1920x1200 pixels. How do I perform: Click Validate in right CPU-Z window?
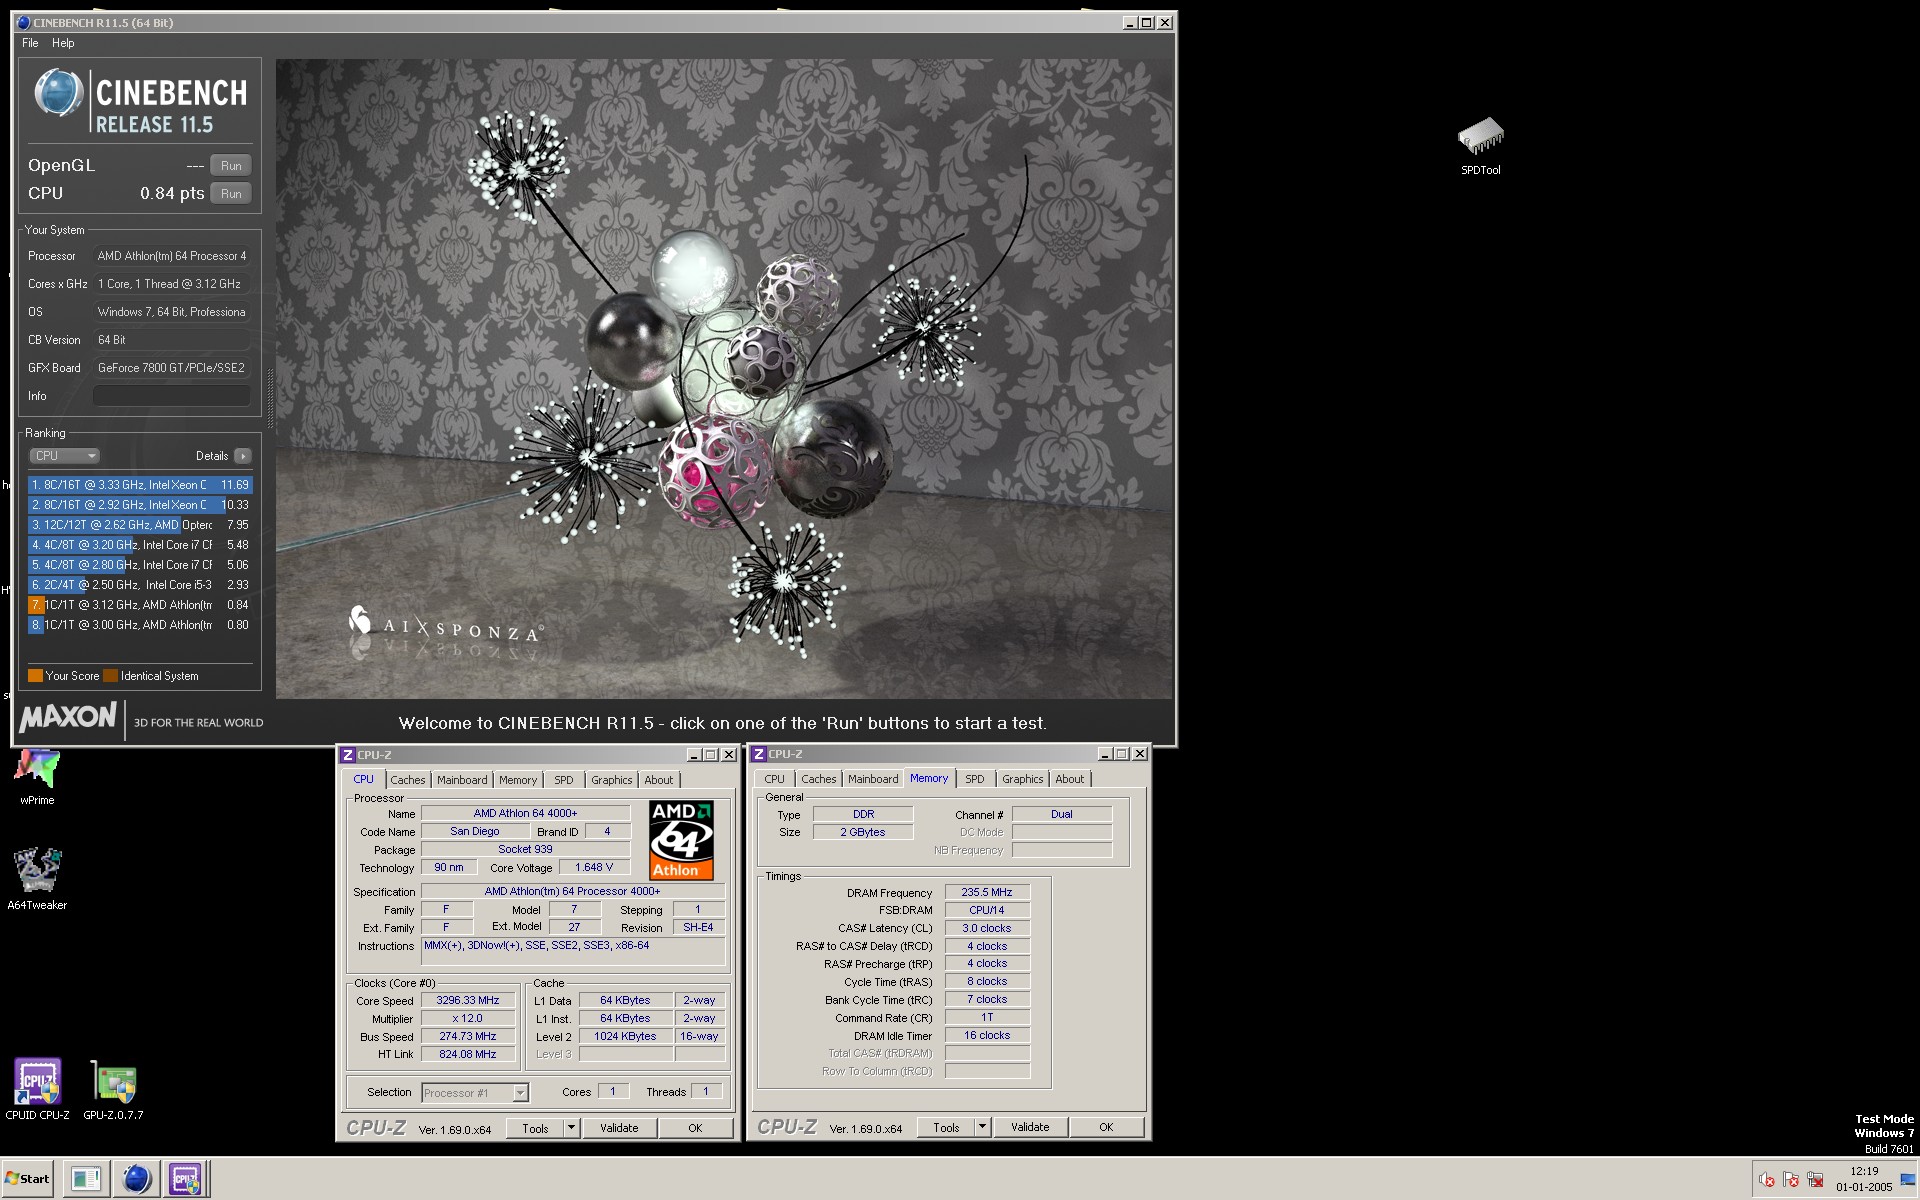coord(1030,1127)
